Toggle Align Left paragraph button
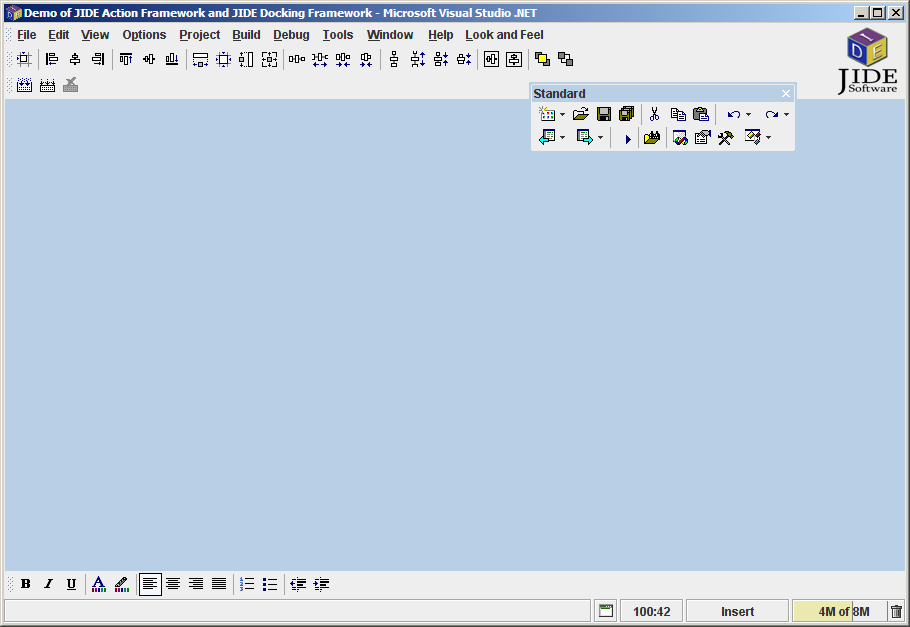This screenshot has height=627, width=910. 150,584
